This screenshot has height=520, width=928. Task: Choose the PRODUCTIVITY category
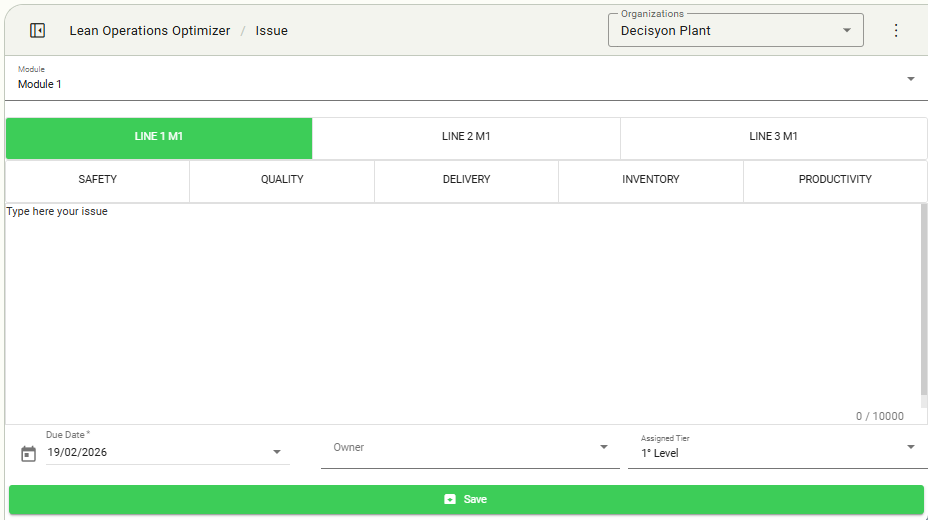click(835, 180)
